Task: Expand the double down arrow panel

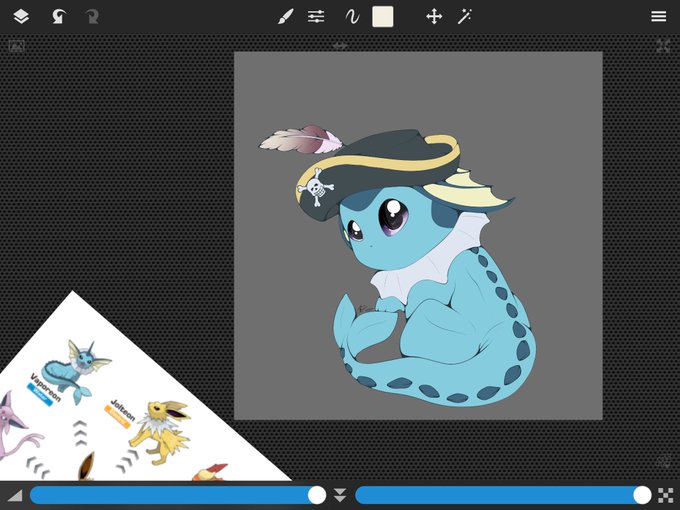Action: point(340,495)
